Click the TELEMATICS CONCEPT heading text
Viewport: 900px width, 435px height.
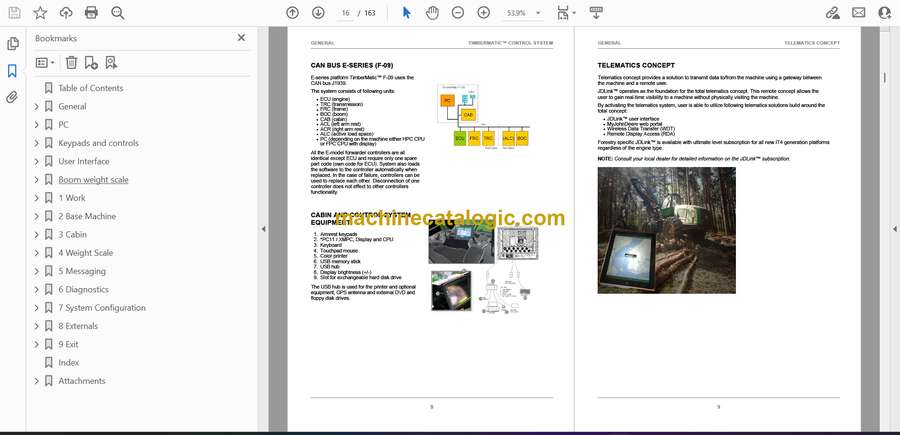coord(636,65)
